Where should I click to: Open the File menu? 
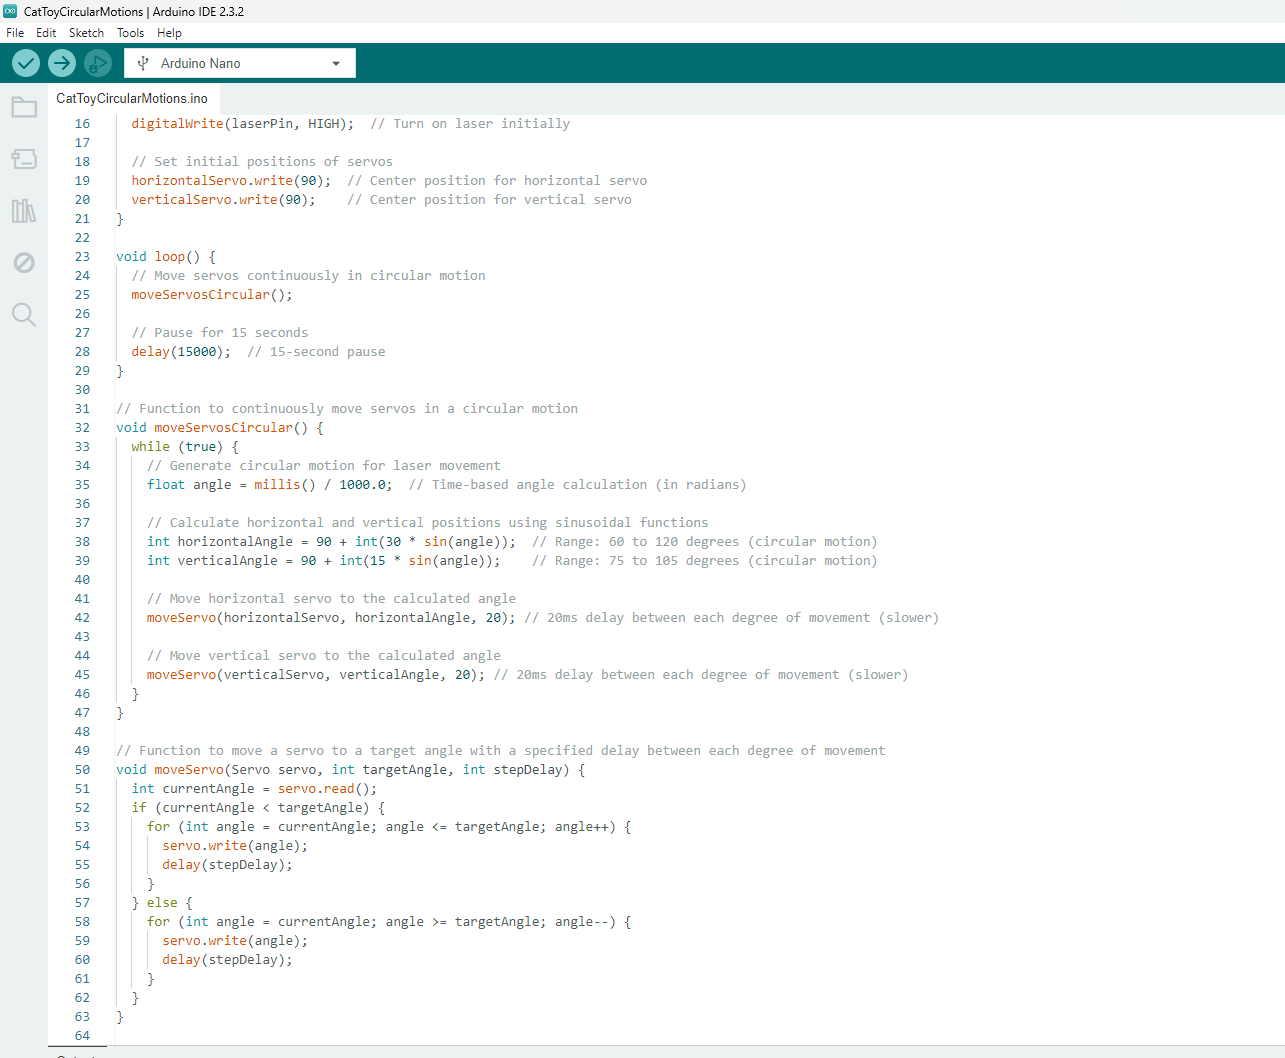point(15,33)
